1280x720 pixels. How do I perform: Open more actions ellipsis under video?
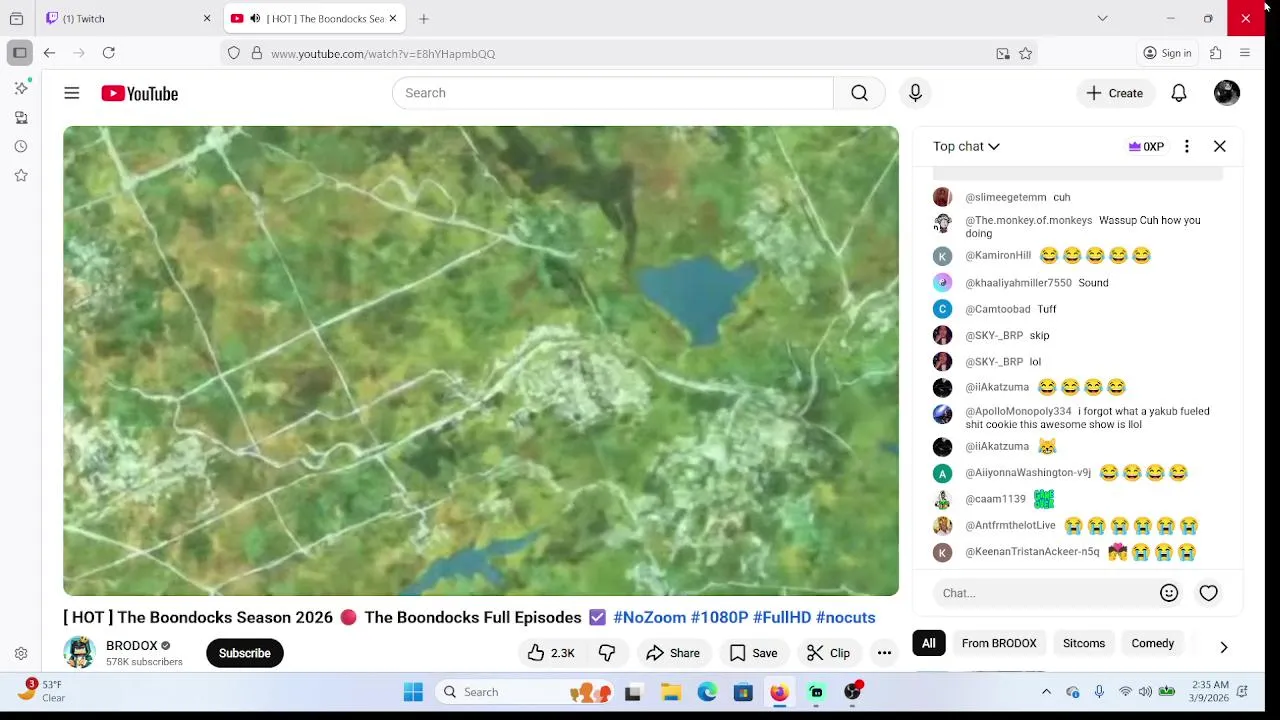(x=884, y=653)
